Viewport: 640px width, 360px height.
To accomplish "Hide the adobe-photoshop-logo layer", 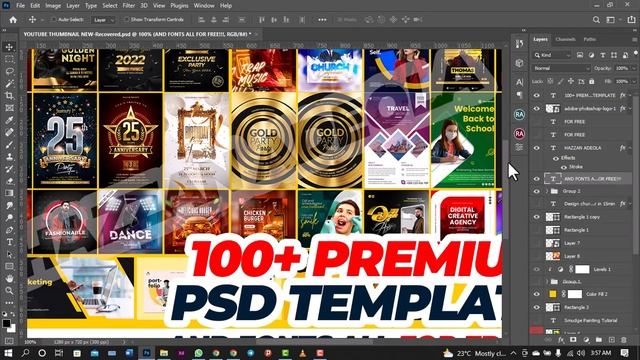I will tap(537, 109).
